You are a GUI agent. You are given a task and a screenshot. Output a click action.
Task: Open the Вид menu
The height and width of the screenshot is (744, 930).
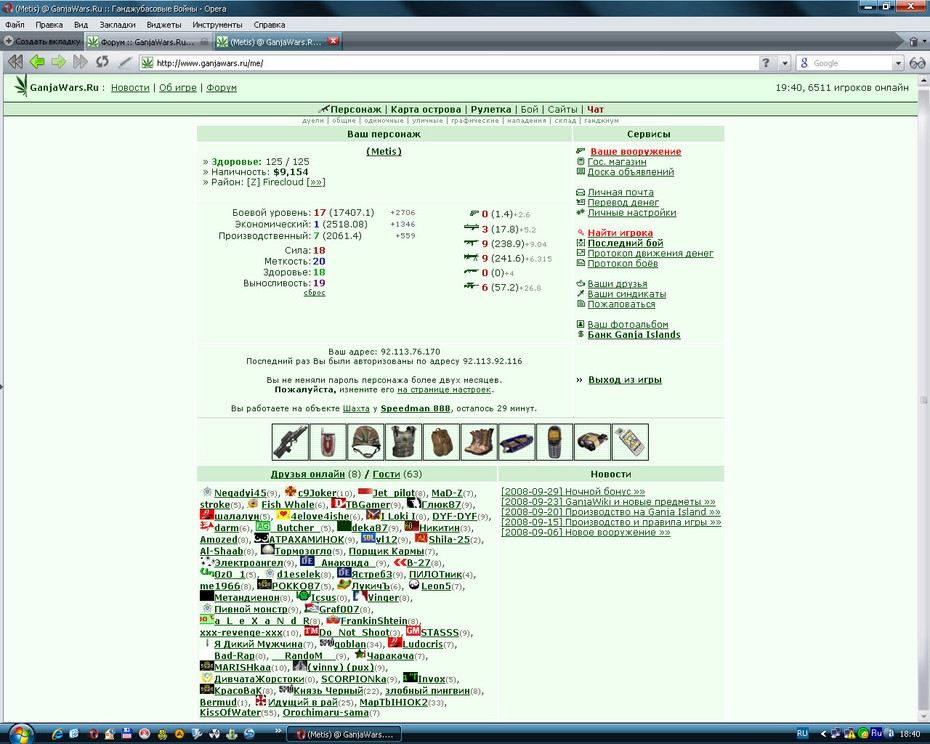click(81, 25)
